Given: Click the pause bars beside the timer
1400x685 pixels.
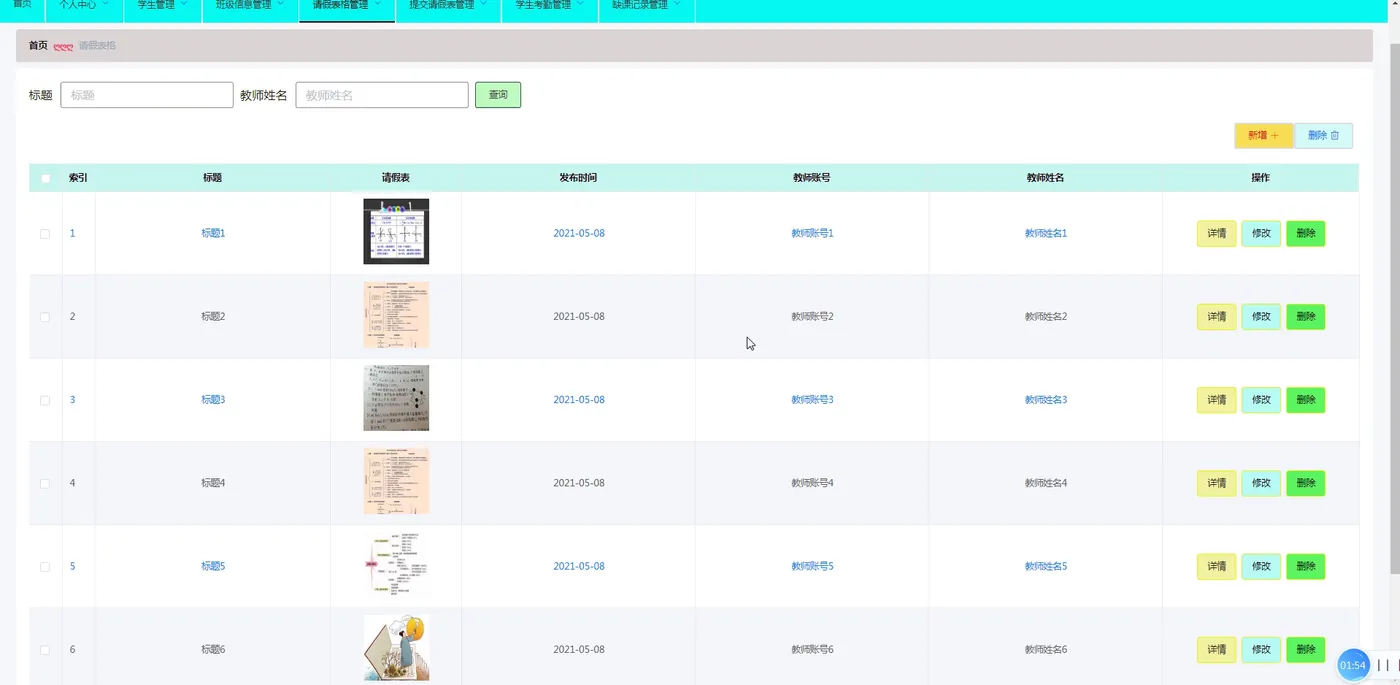Looking at the screenshot, I should (x=1384, y=666).
